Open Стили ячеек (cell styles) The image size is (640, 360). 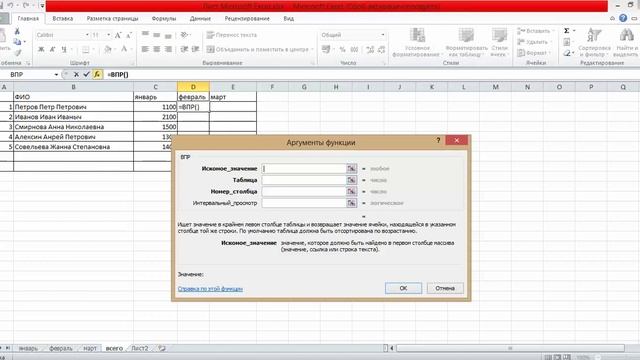[x=499, y=43]
